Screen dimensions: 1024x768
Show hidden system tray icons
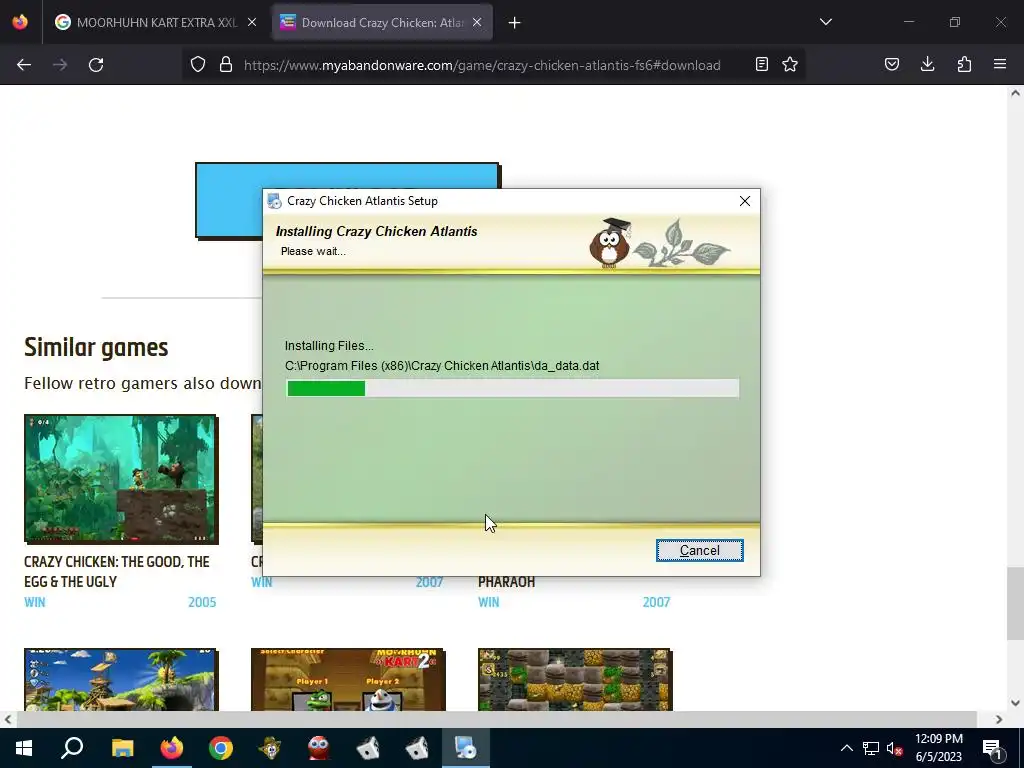click(846, 748)
